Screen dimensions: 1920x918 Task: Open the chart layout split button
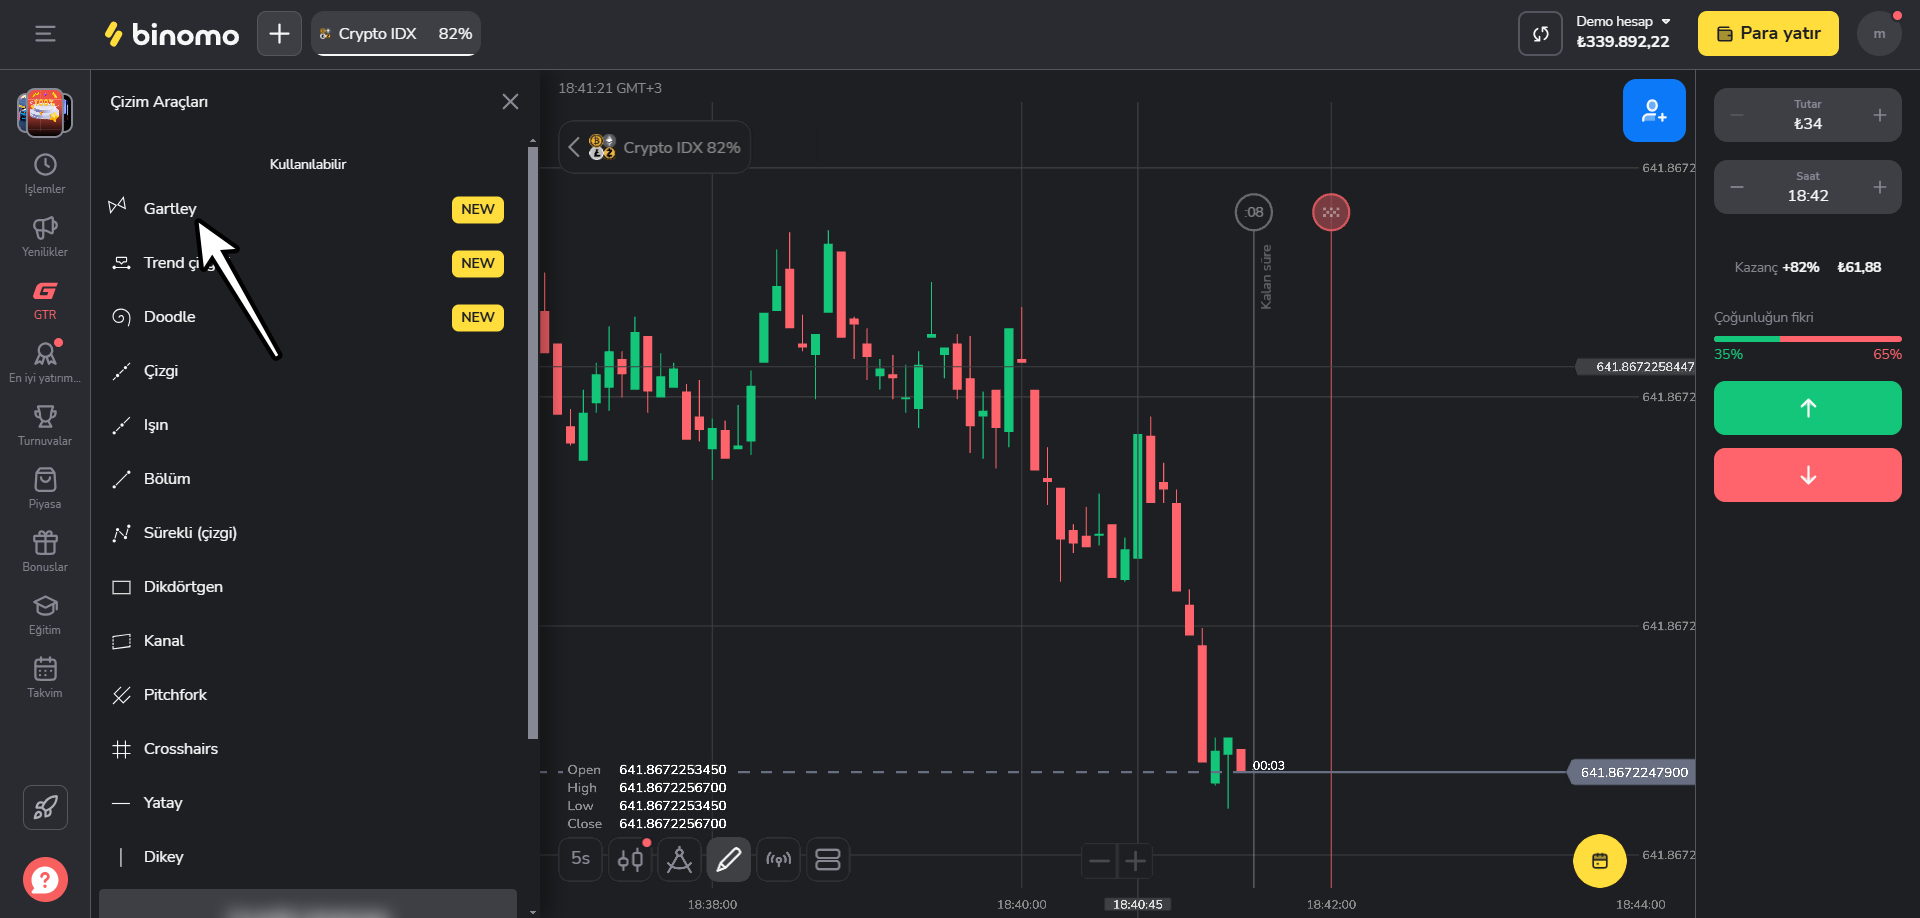tap(828, 859)
